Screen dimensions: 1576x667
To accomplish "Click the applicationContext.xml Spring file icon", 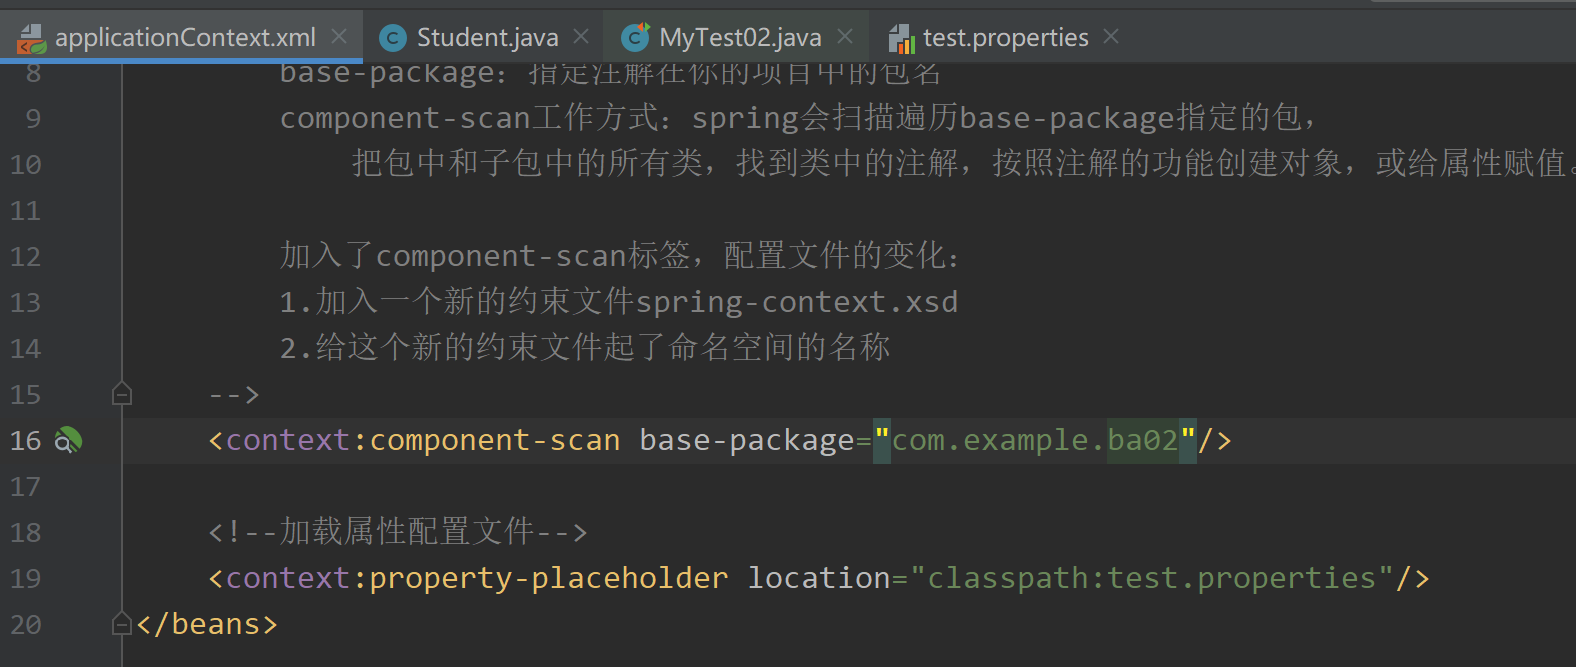I will (x=31, y=39).
